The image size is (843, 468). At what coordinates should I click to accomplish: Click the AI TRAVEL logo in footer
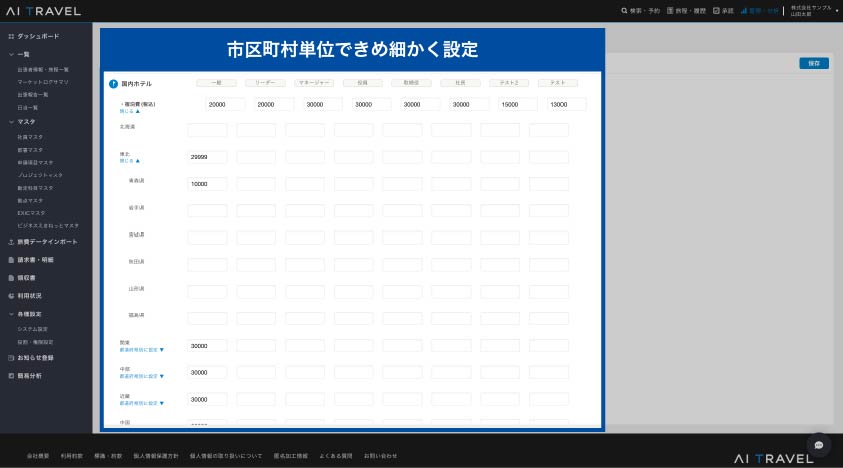coord(774,459)
